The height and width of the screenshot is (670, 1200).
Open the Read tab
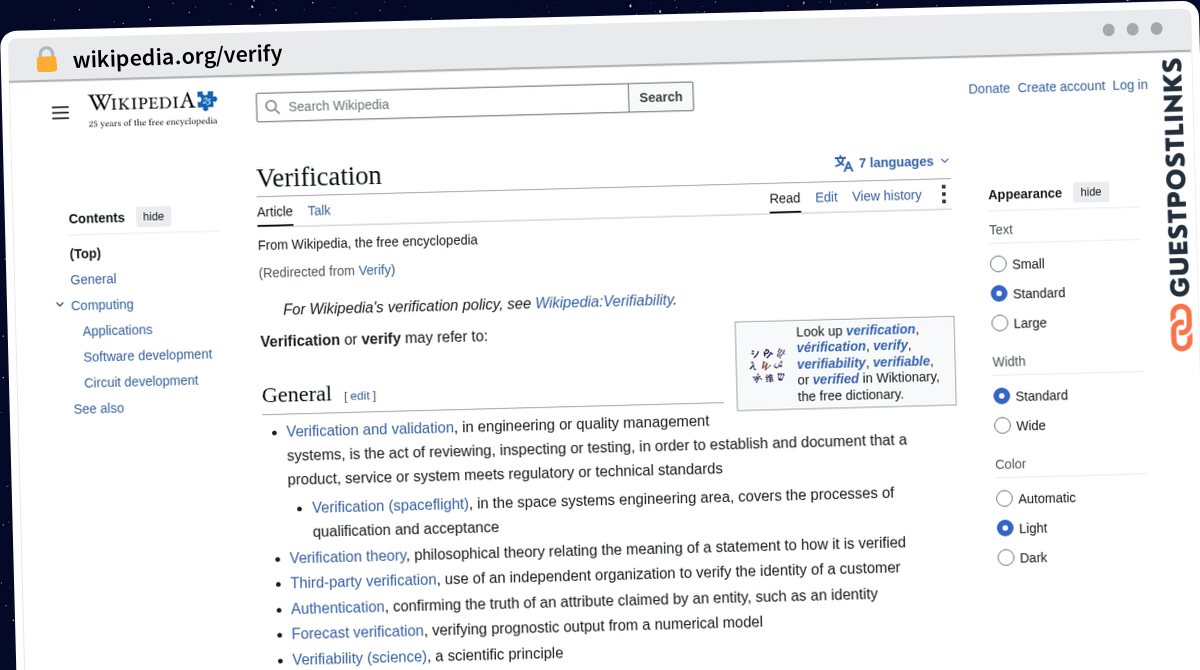(x=785, y=198)
